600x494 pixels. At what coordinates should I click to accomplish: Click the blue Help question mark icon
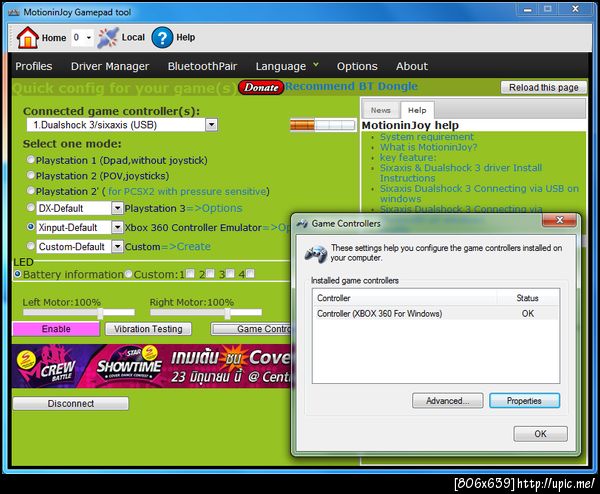pyautogui.click(x=162, y=37)
